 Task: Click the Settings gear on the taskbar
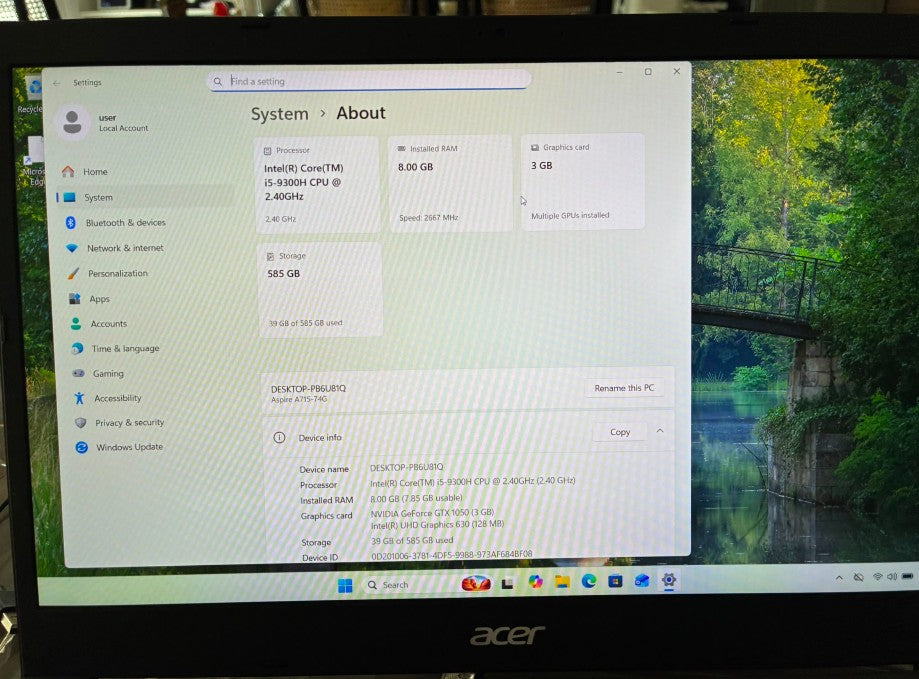(x=669, y=580)
